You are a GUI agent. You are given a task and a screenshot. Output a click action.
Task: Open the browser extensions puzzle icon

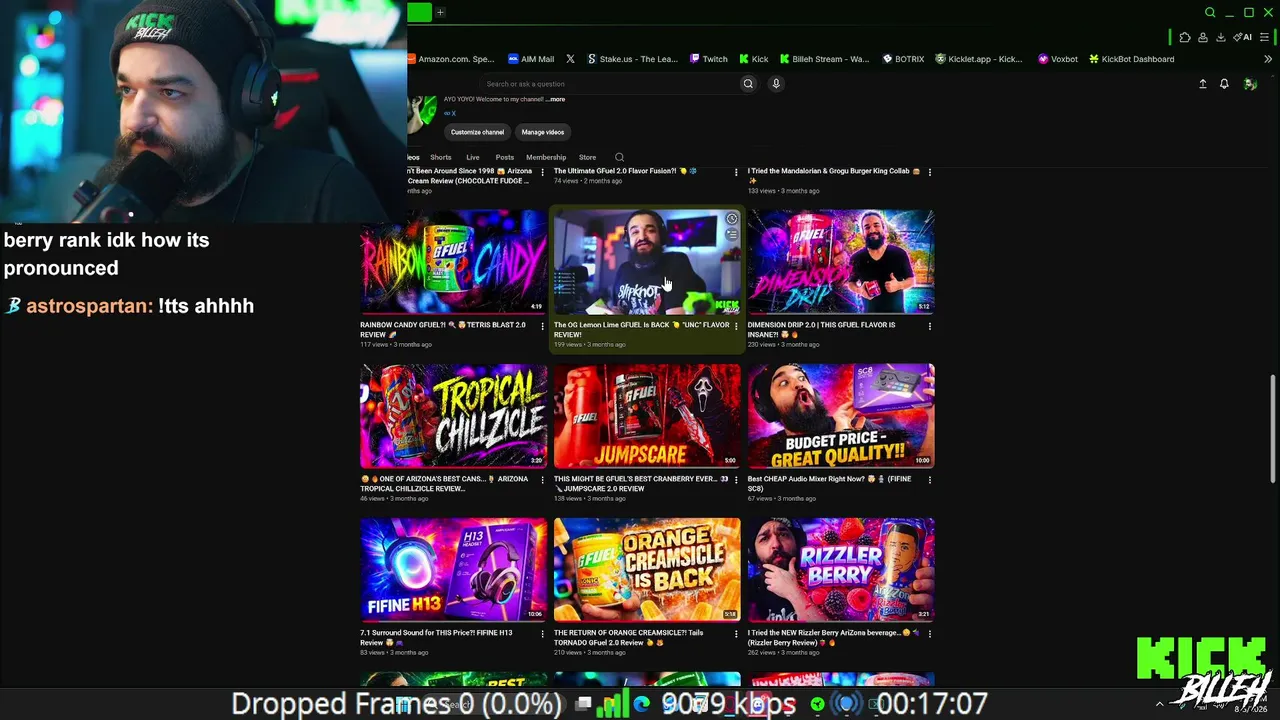click(1185, 37)
